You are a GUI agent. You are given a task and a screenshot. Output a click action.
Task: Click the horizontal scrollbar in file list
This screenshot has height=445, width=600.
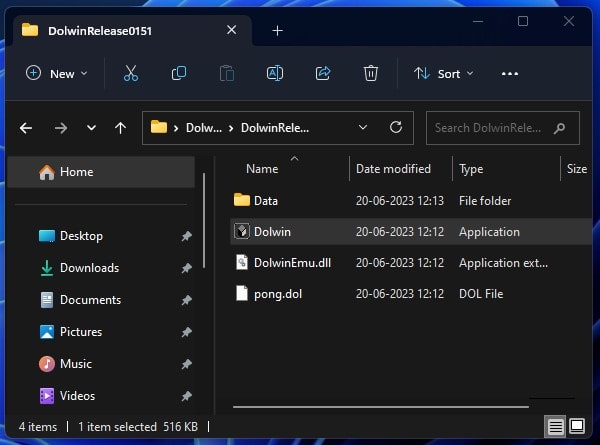[x=381, y=407]
